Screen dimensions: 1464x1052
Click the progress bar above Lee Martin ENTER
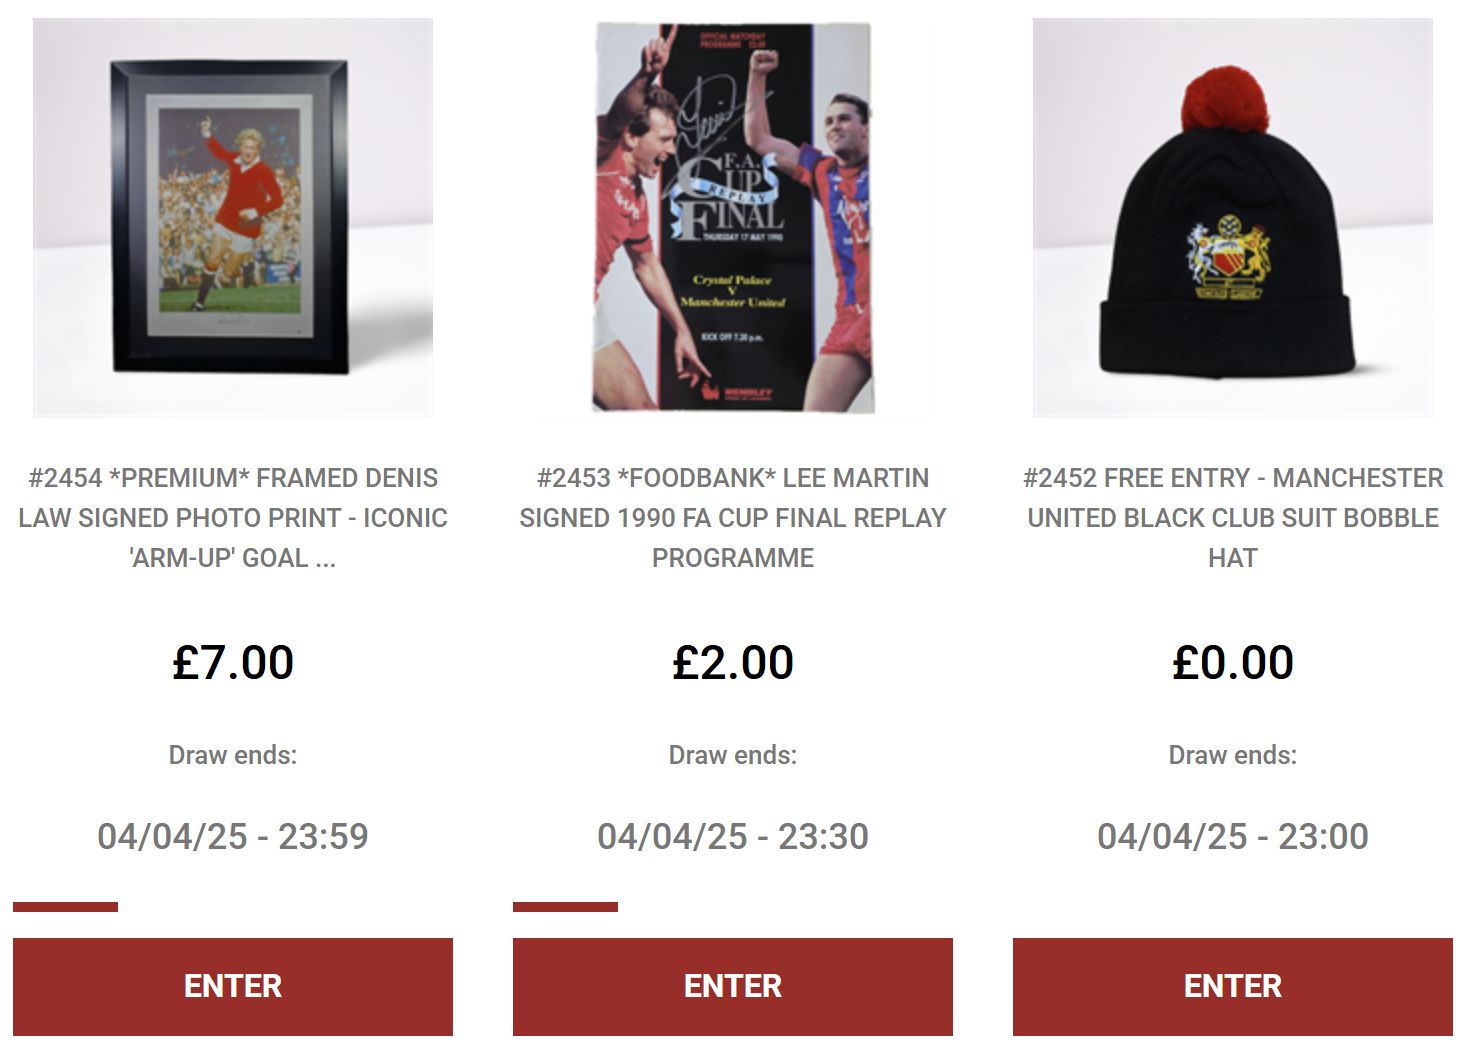pos(565,907)
